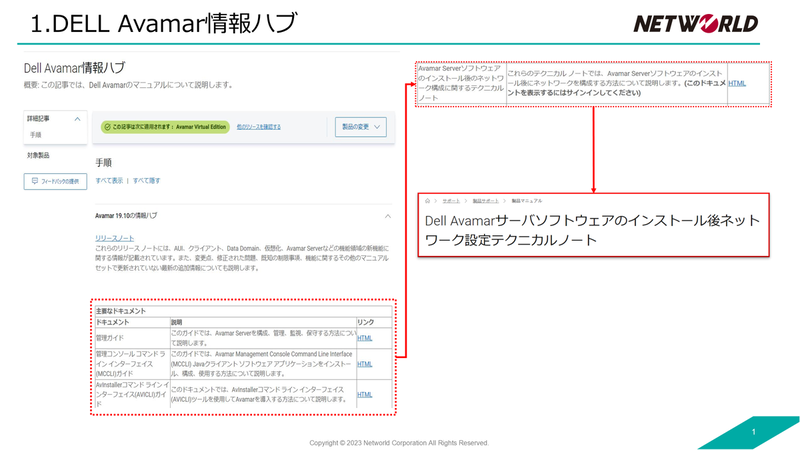This screenshot has height=450, width=800.
Task: Click the 管理ガイド document cell
Action: (132, 338)
